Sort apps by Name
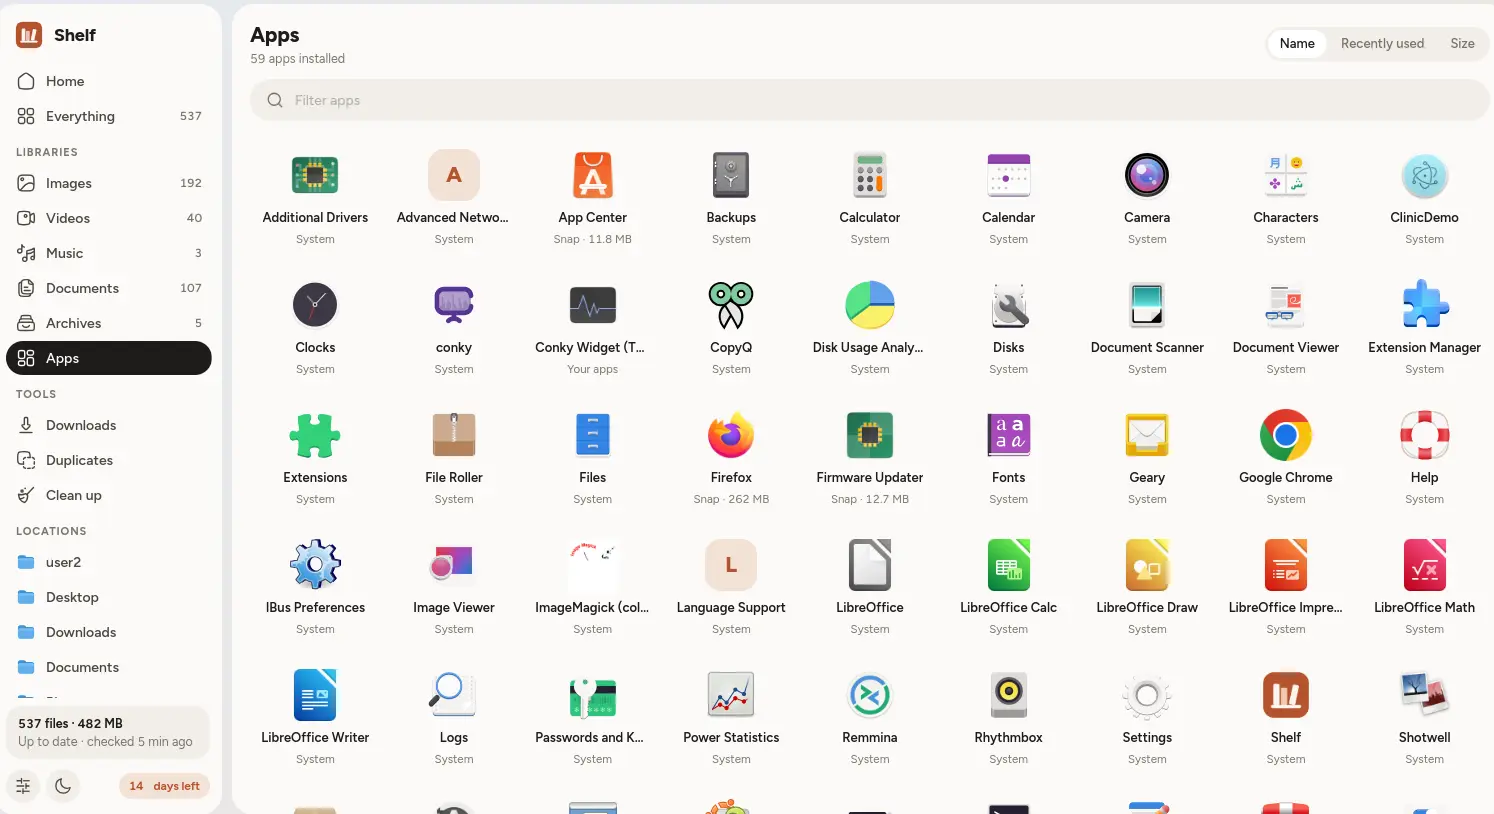 click(x=1297, y=43)
